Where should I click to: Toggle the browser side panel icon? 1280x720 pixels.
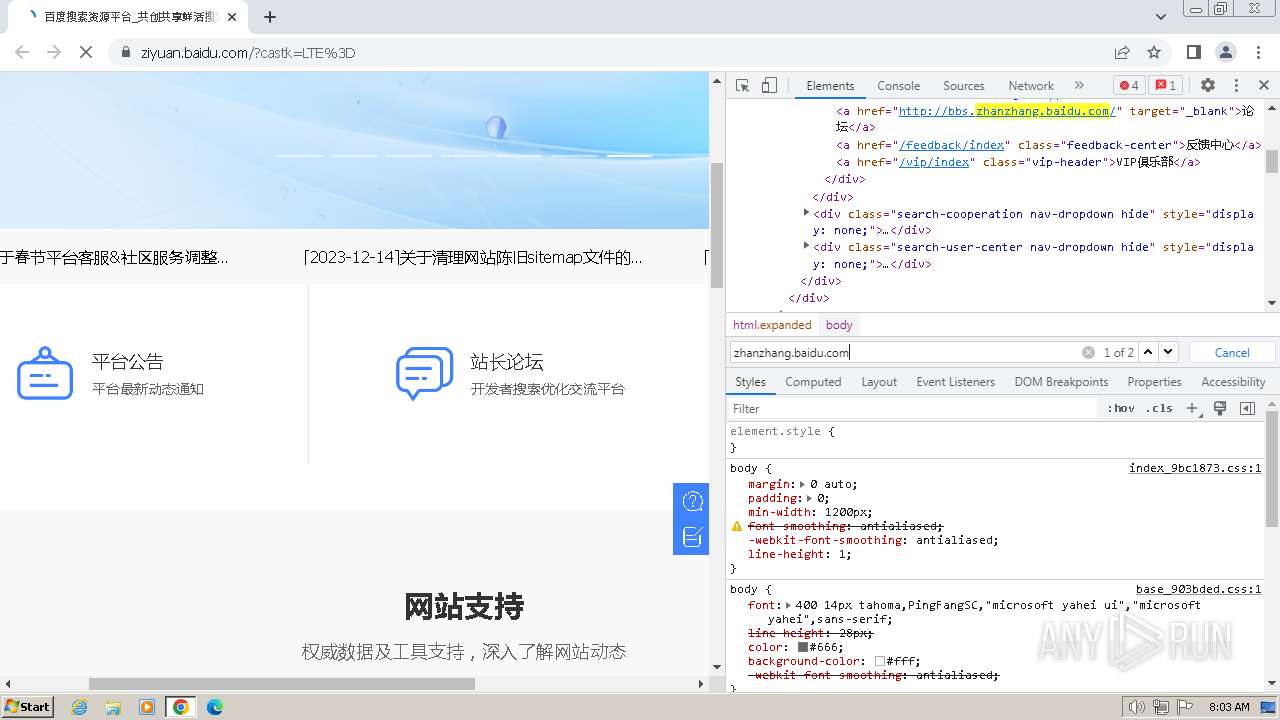pyautogui.click(x=1194, y=52)
